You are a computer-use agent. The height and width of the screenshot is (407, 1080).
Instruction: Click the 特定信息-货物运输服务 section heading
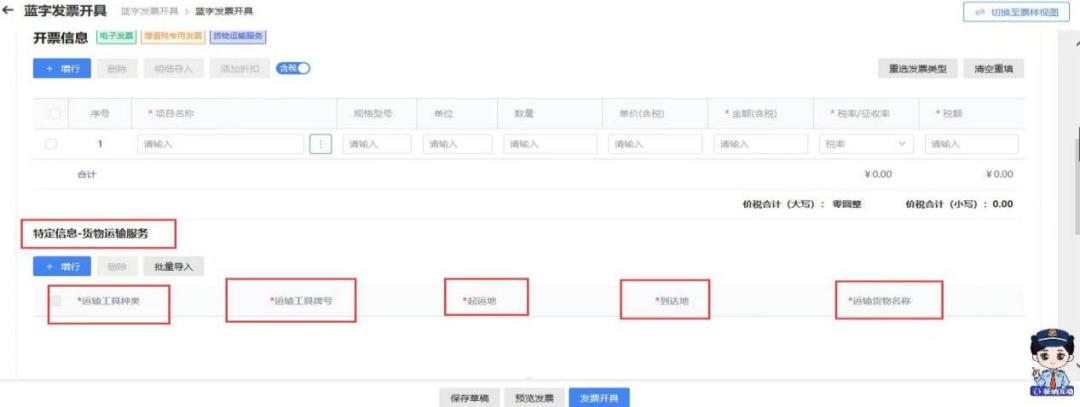[90, 234]
